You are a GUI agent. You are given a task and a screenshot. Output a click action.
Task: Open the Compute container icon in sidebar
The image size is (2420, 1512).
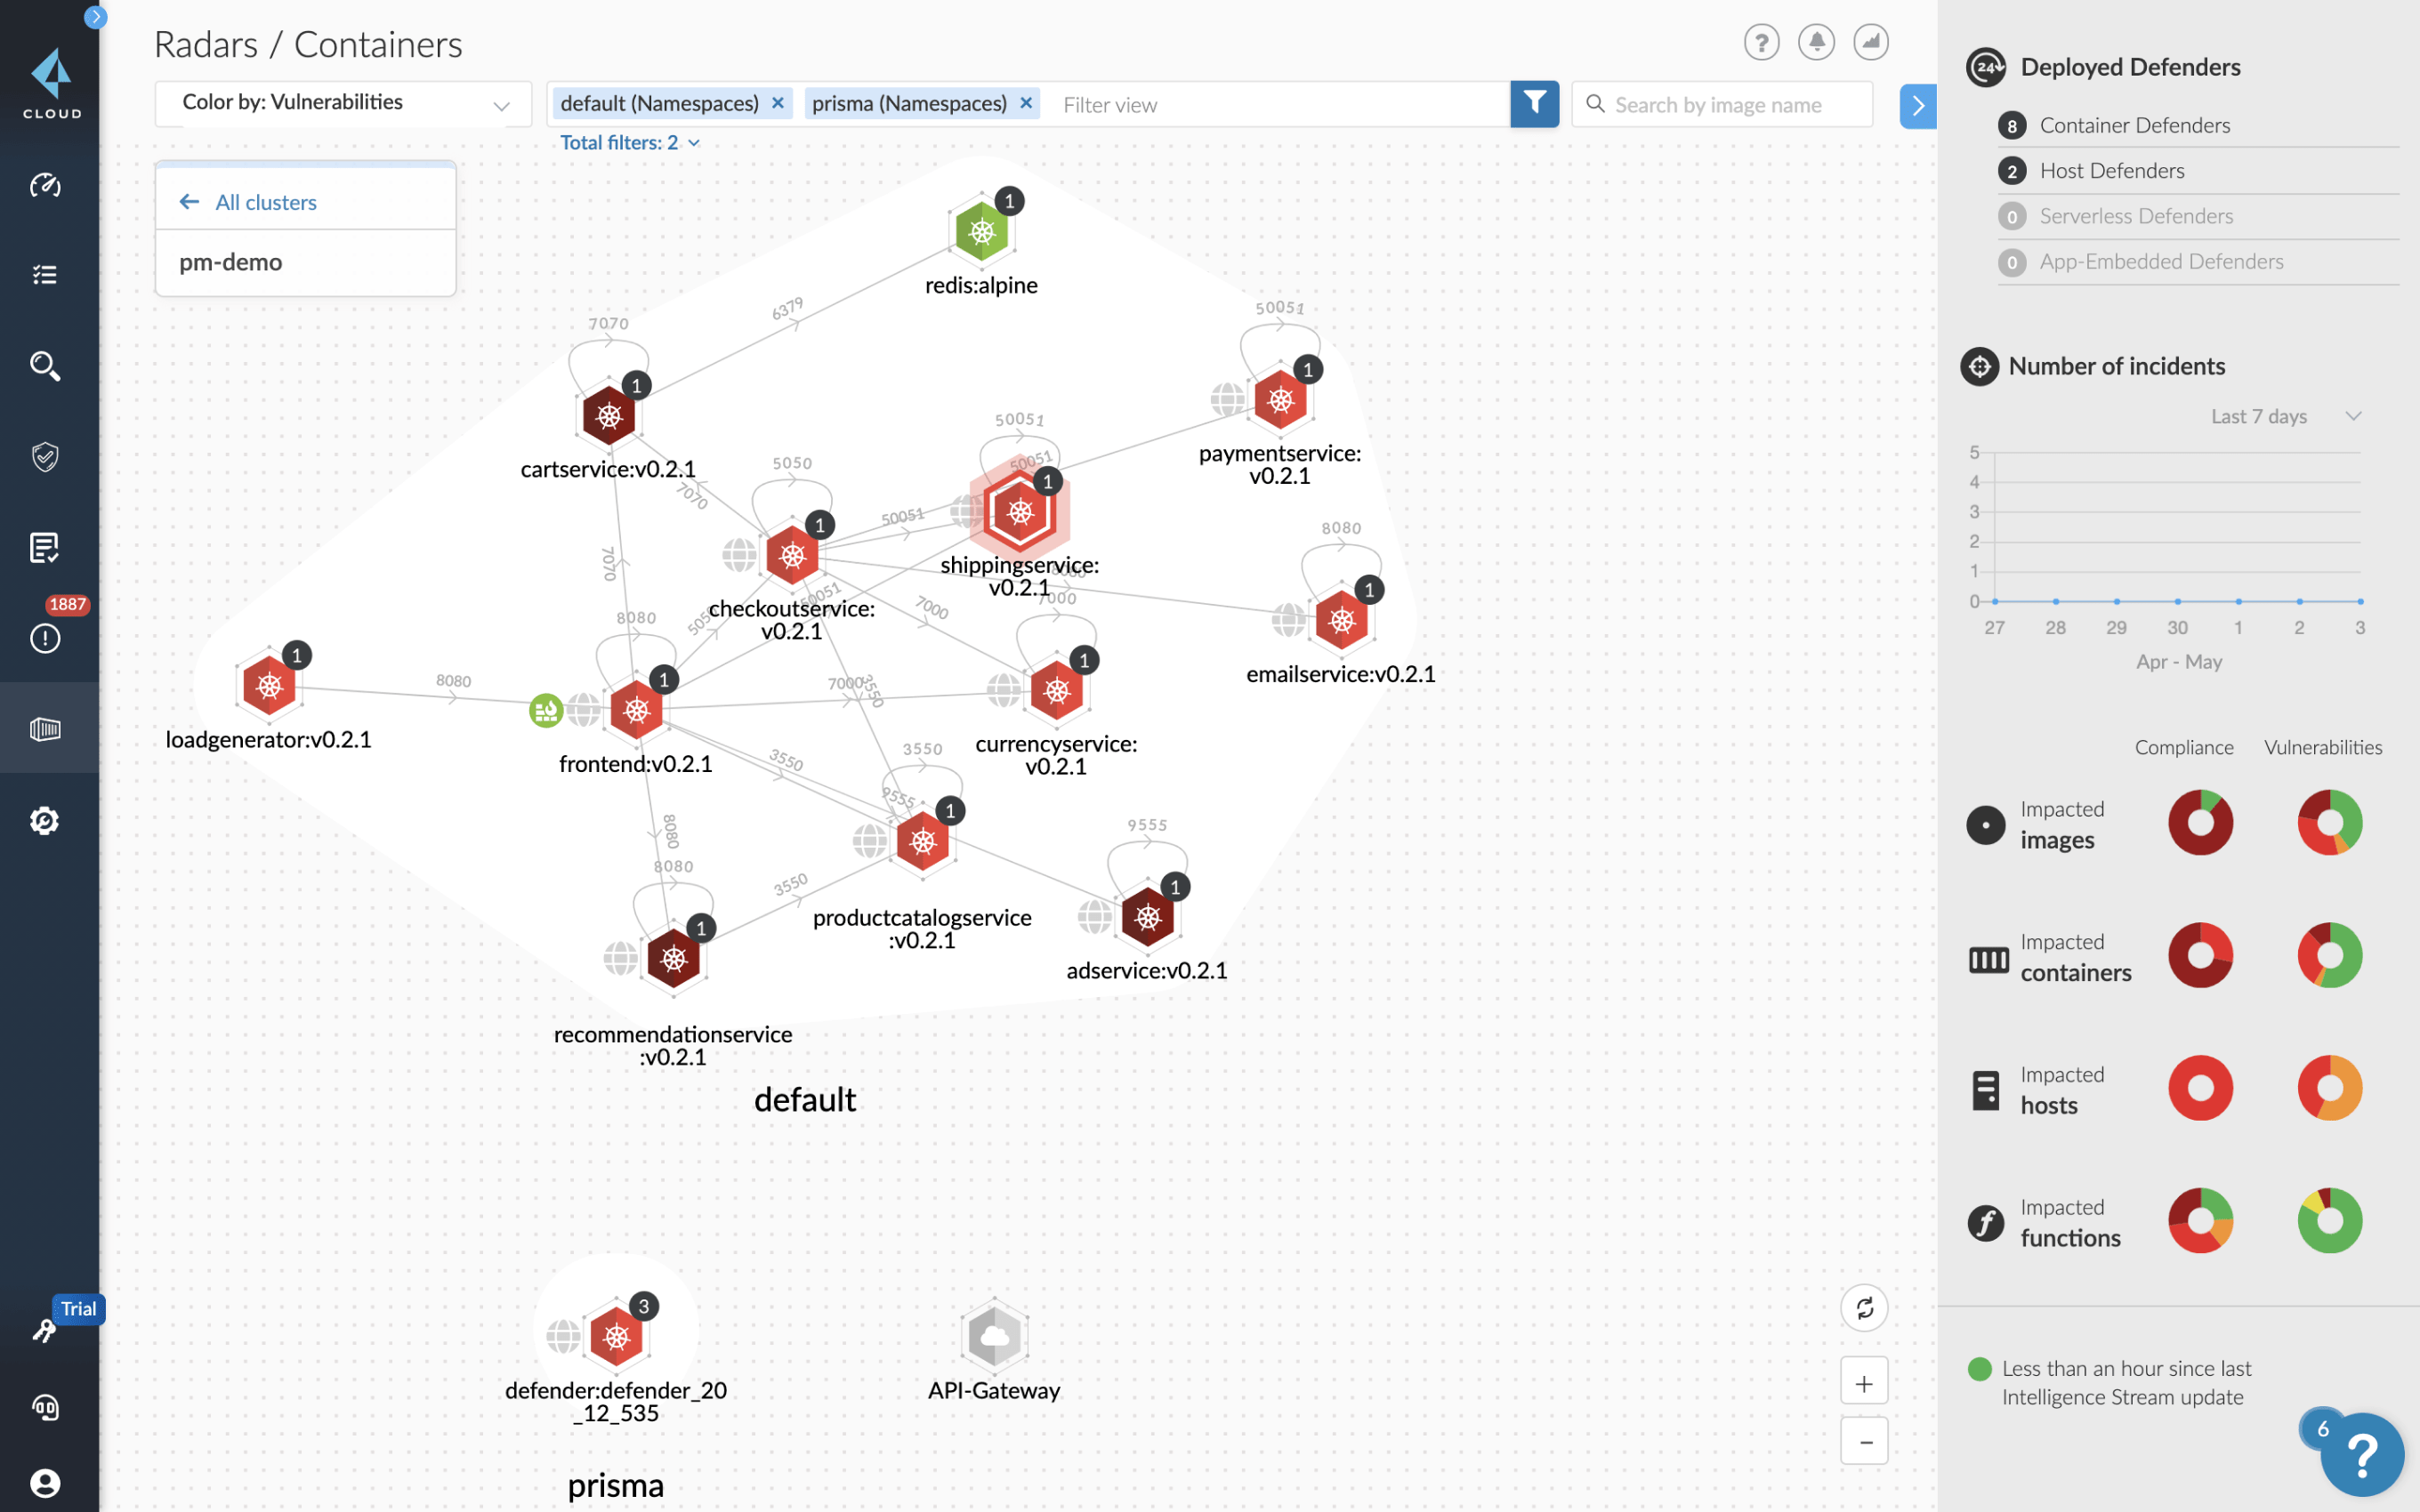pos(45,729)
